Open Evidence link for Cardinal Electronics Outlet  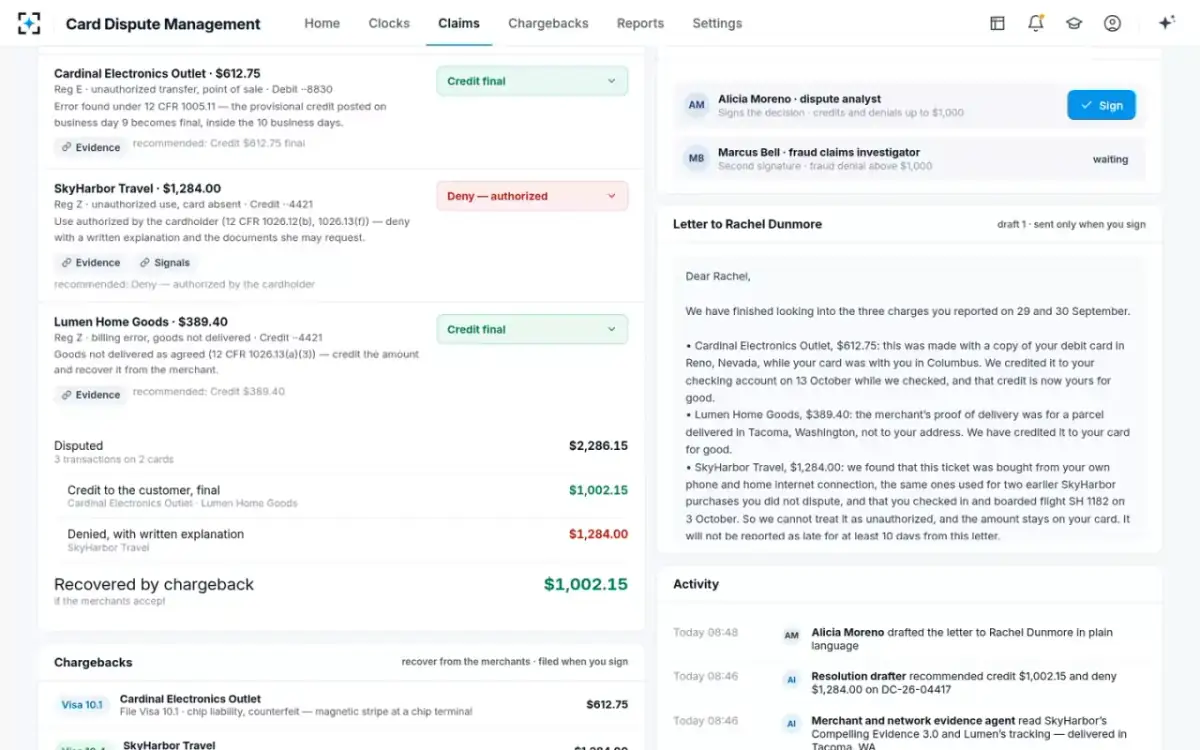(90, 147)
